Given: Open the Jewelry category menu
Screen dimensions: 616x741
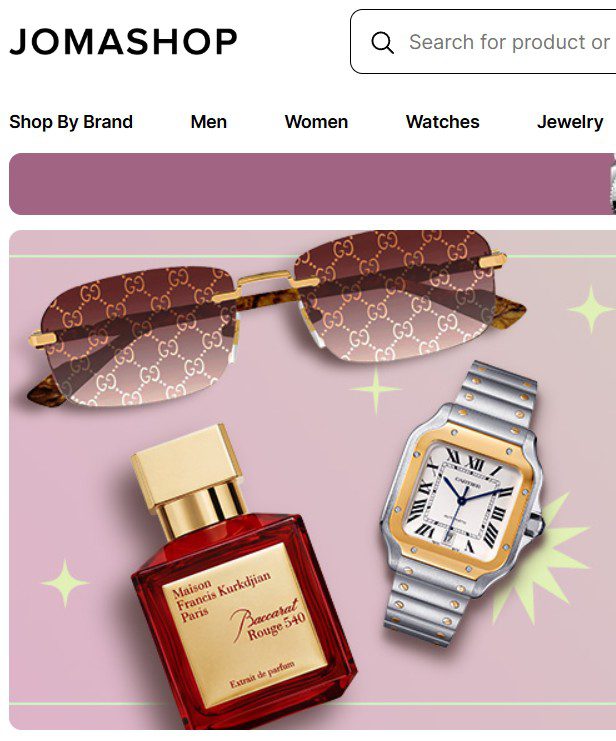Looking at the screenshot, I should 570,122.
